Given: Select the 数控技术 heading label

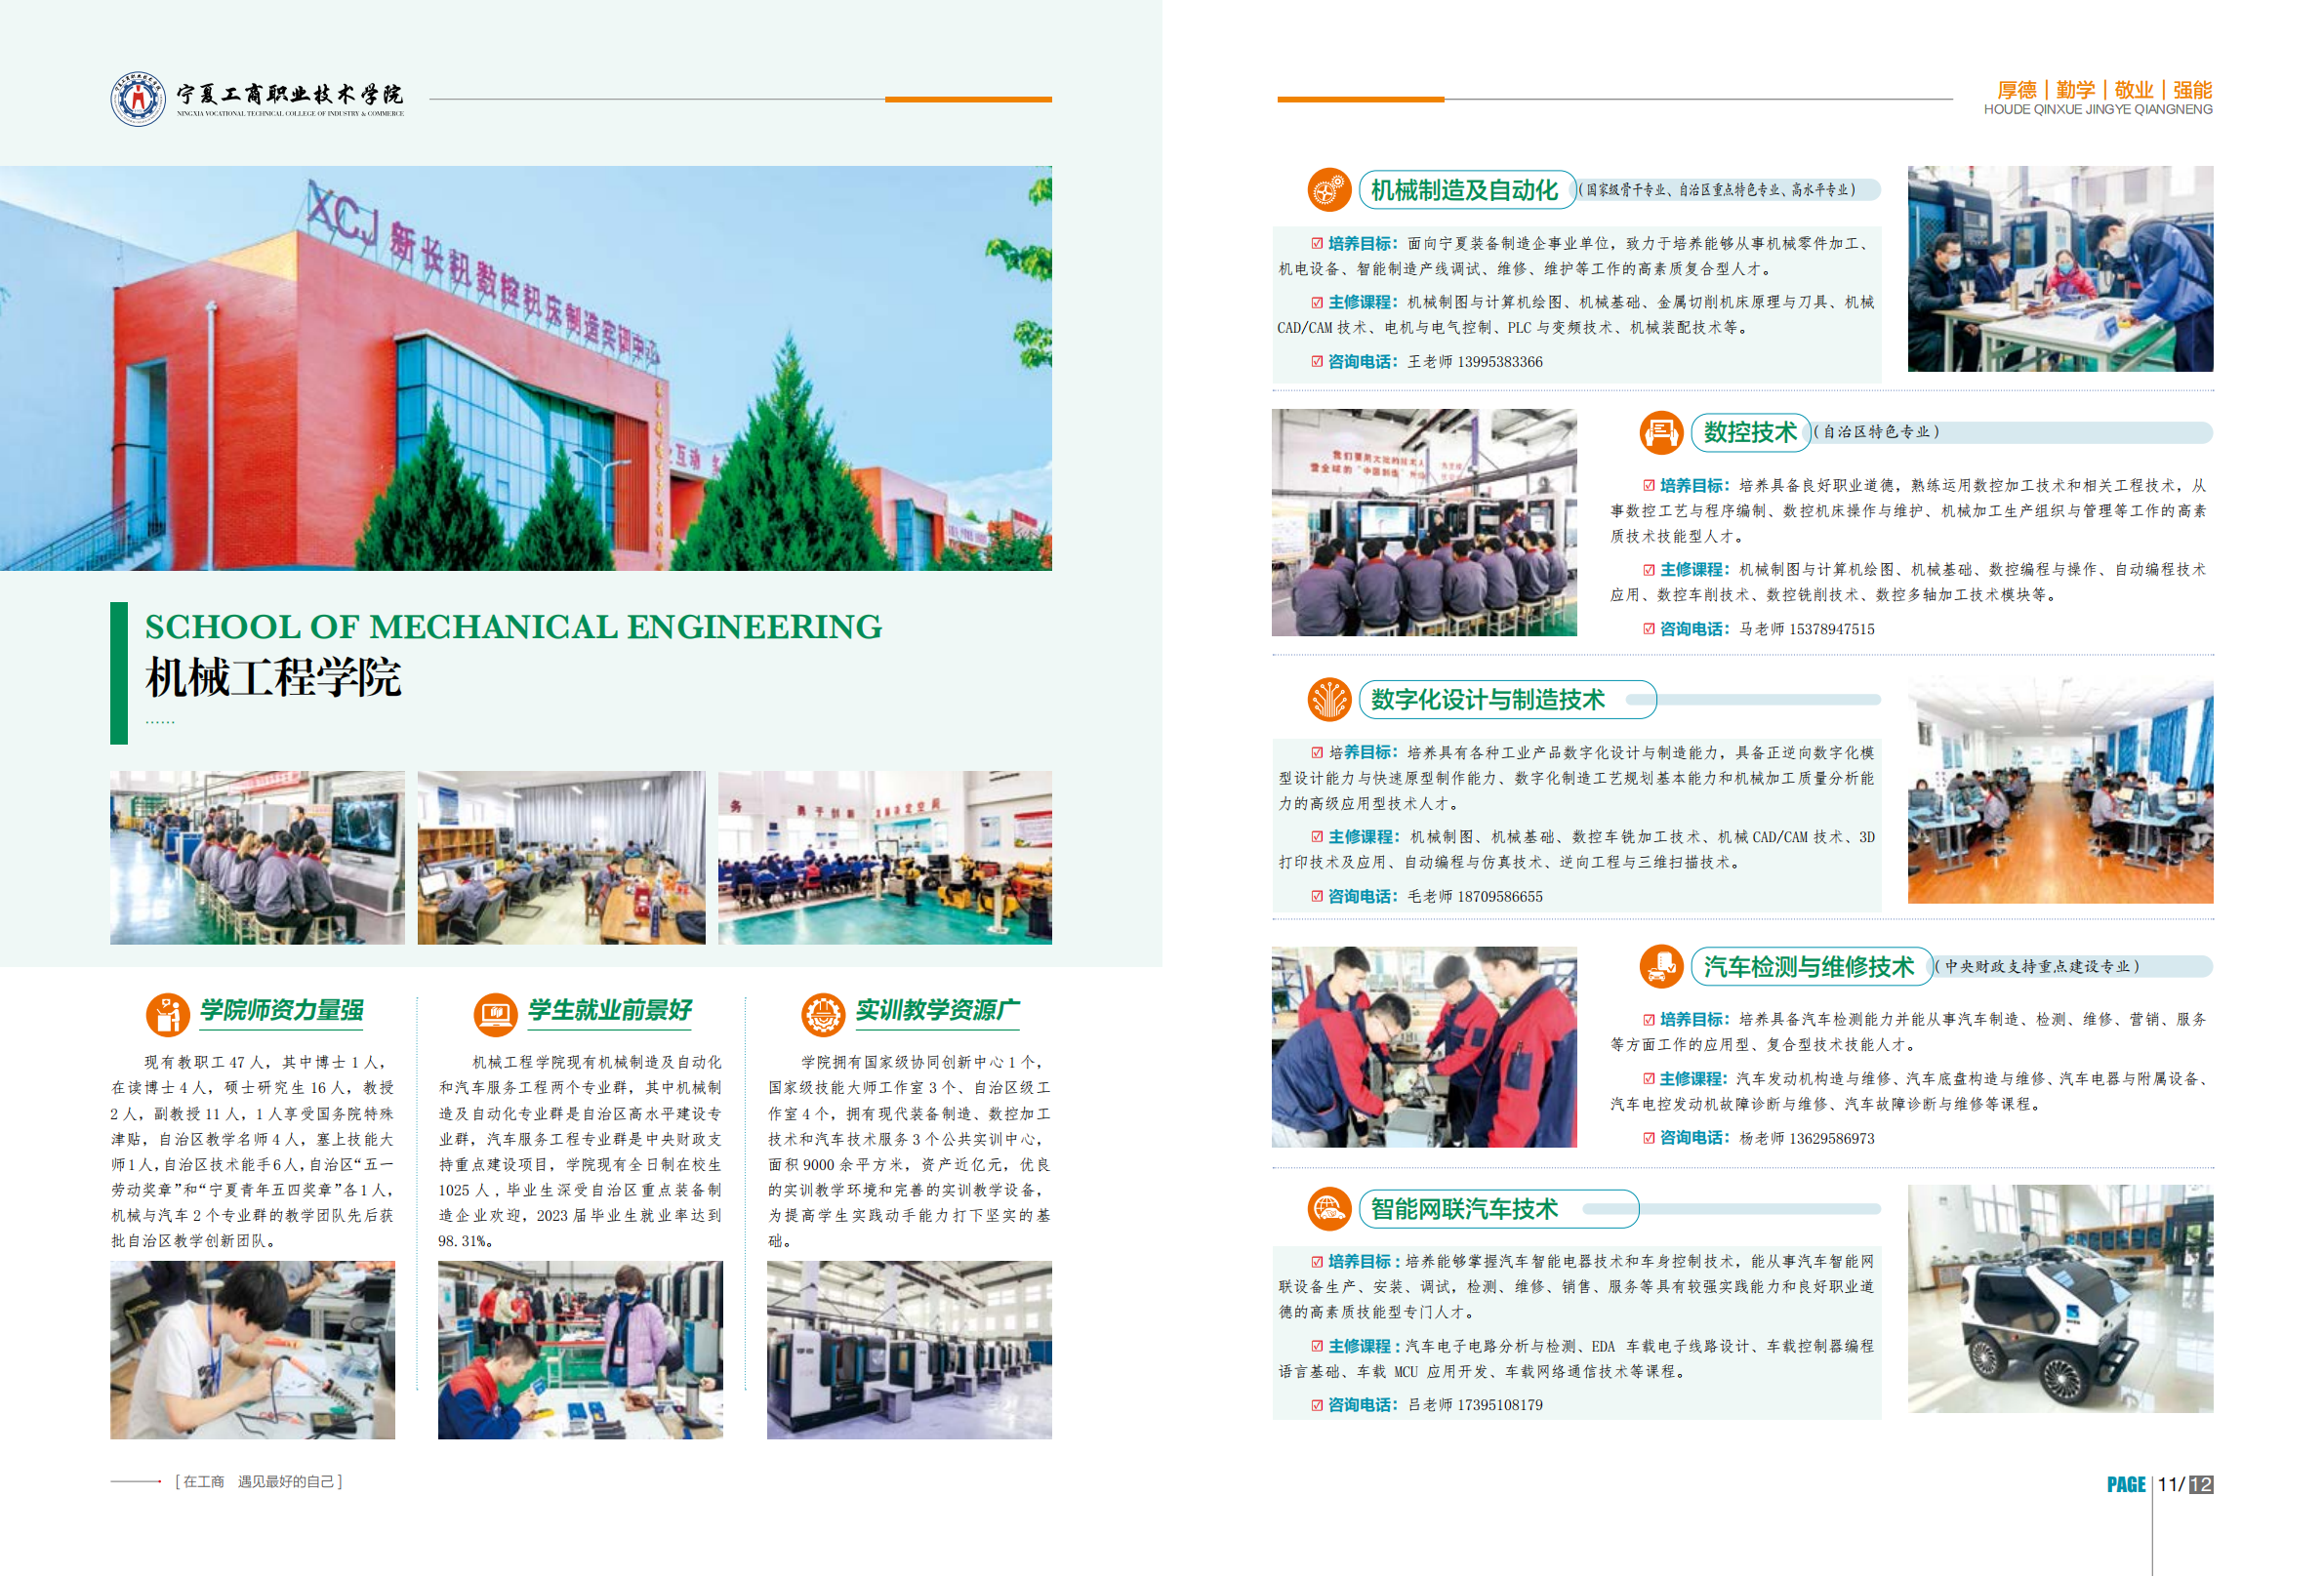Looking at the screenshot, I should pos(1750,432).
